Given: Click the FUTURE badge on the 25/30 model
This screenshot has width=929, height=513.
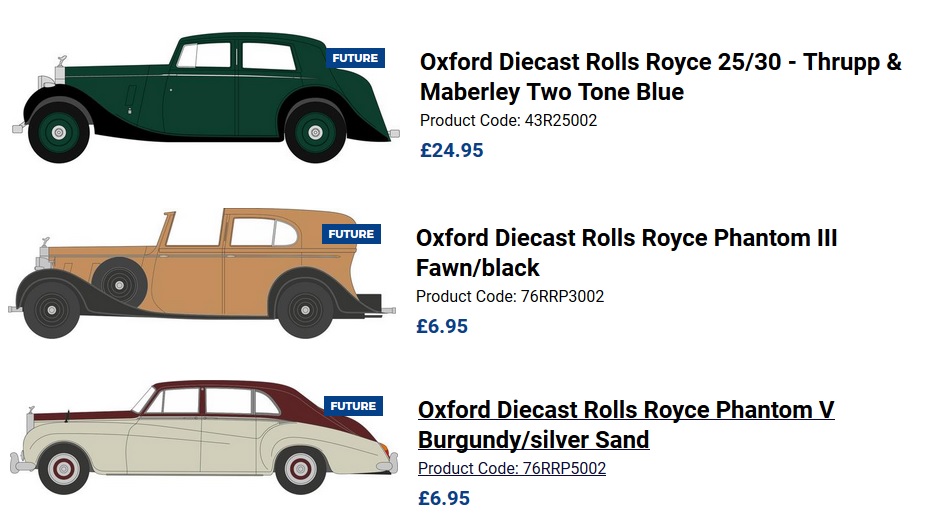Looking at the screenshot, I should pyautogui.click(x=355, y=58).
